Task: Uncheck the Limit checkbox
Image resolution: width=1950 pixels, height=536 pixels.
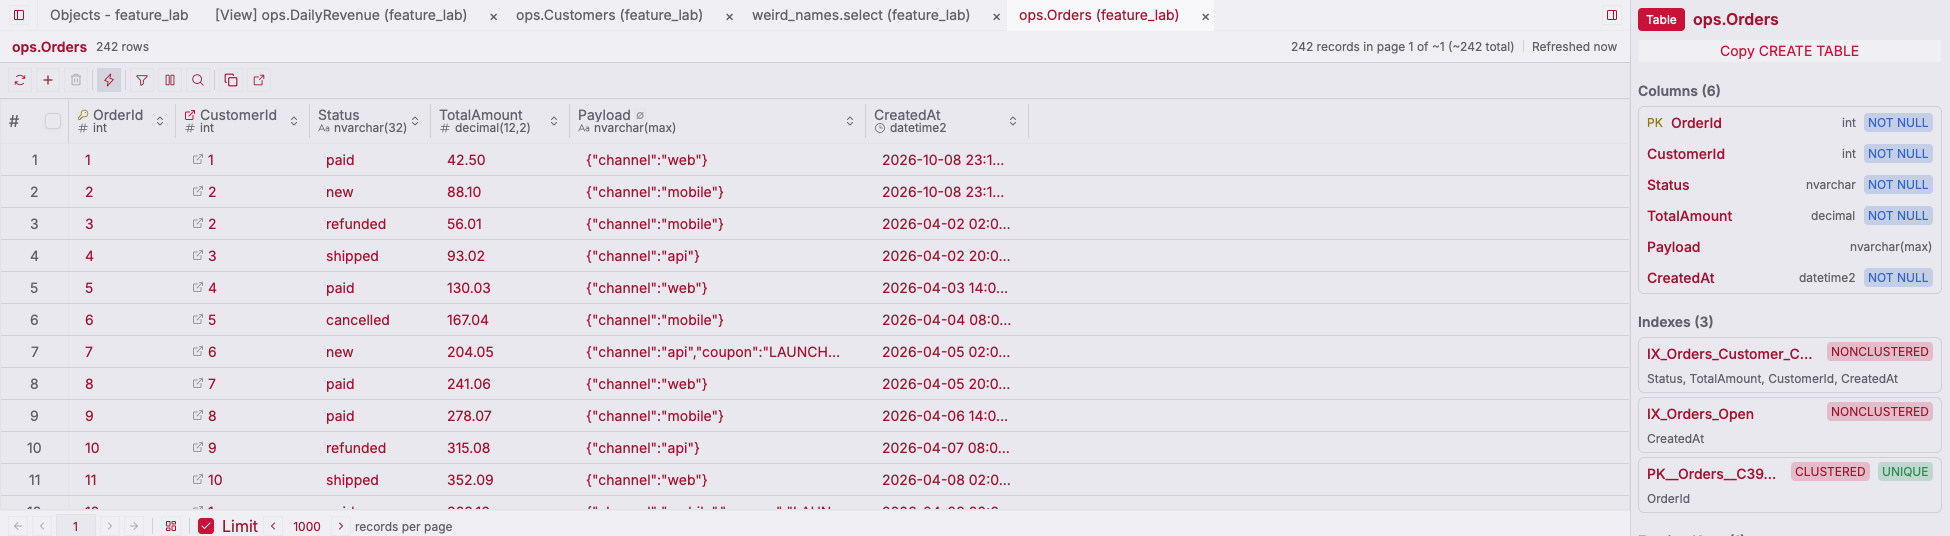Action: [x=206, y=526]
